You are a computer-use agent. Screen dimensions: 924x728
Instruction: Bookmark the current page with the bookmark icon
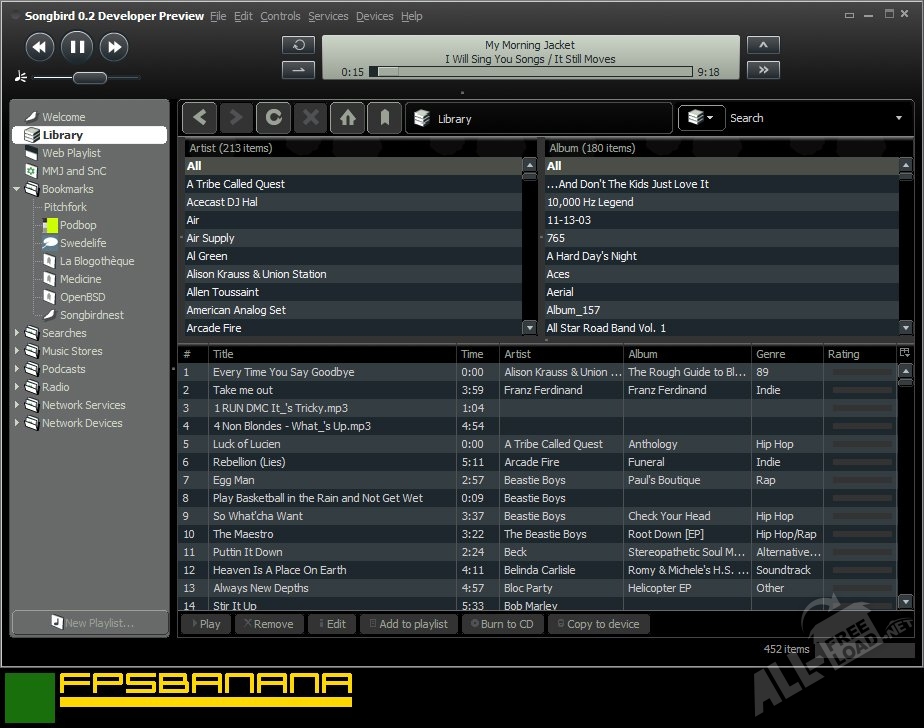(x=383, y=118)
